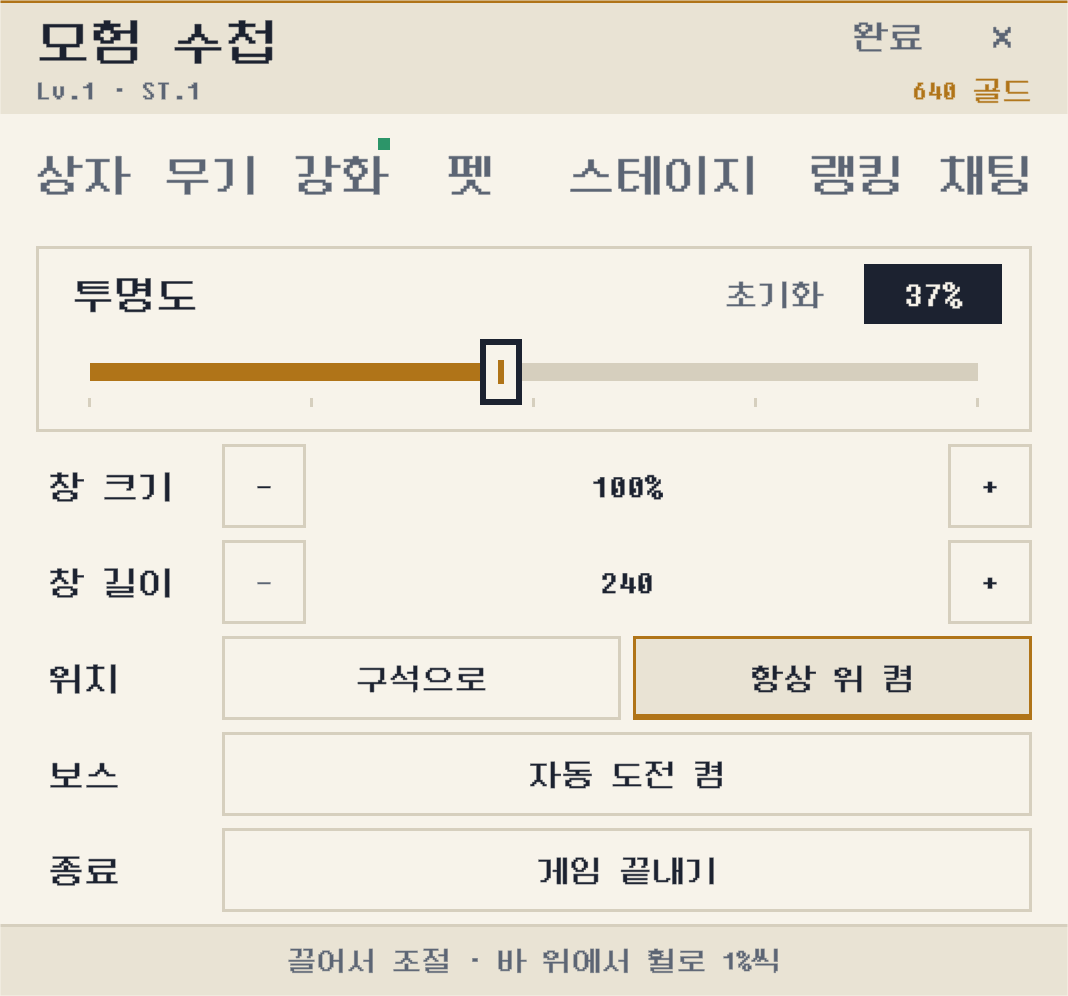
Task: Click the 완료 button in the header
Action: (x=888, y=37)
